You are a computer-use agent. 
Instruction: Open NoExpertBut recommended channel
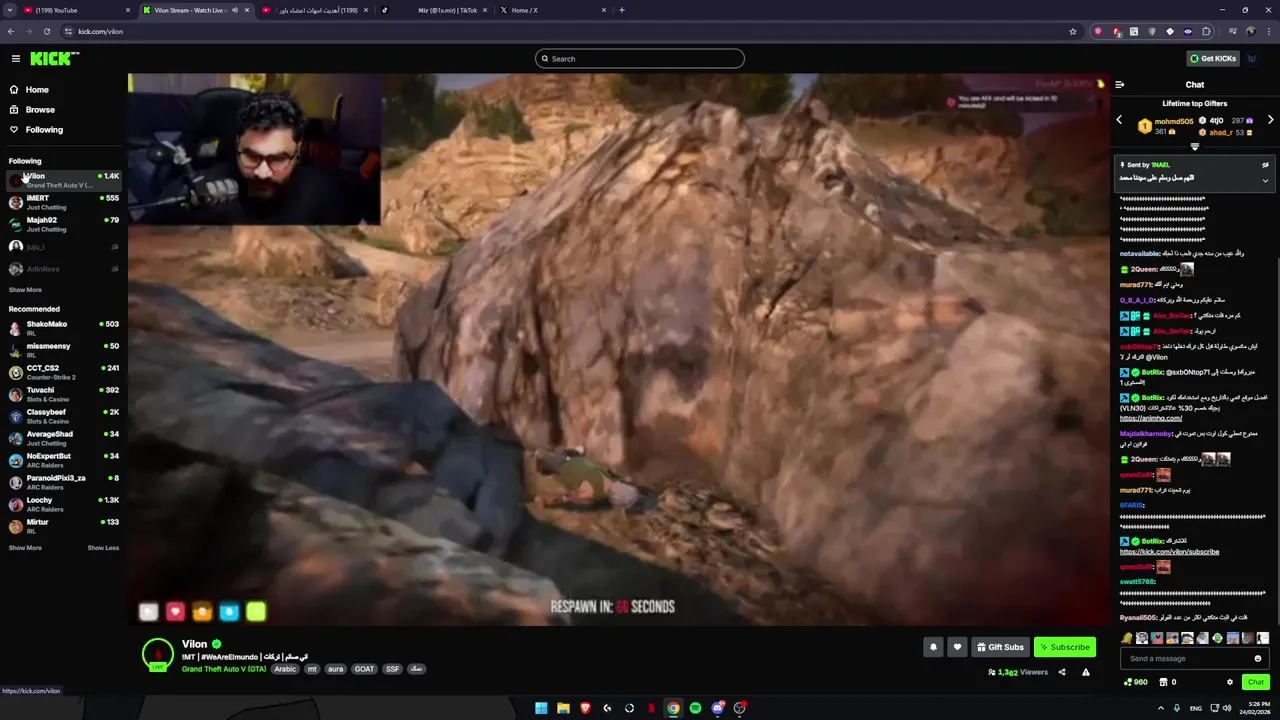click(64, 460)
